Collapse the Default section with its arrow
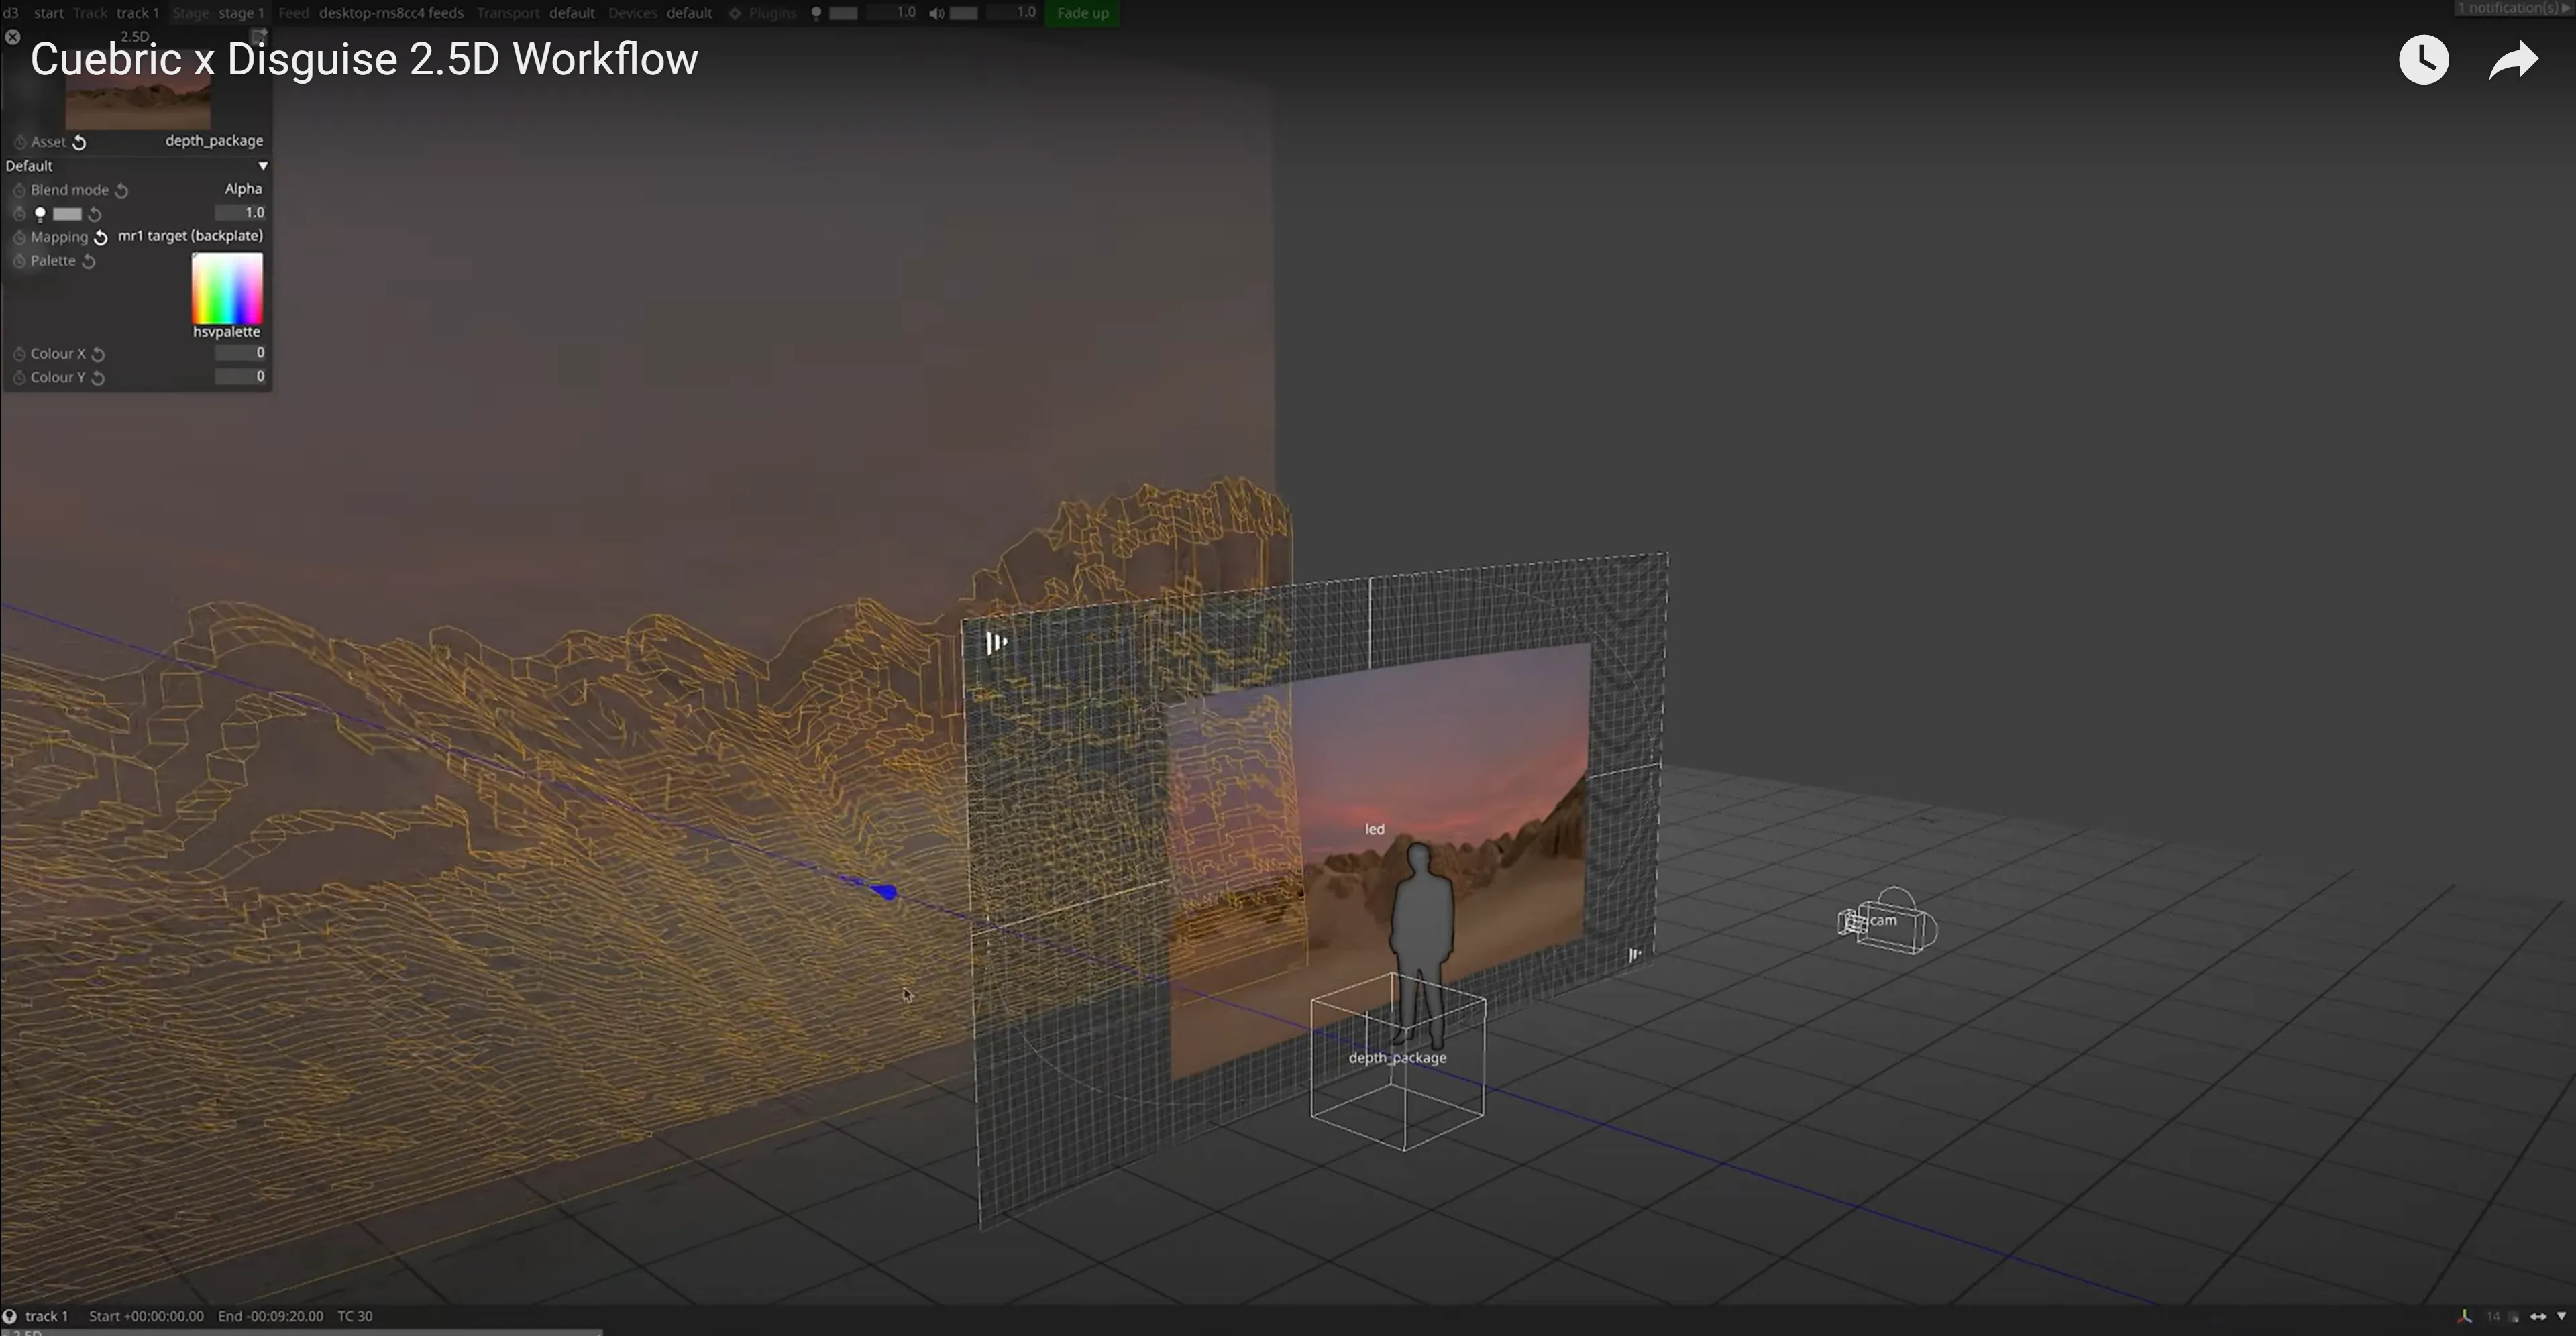The image size is (2576, 1336). tap(263, 166)
